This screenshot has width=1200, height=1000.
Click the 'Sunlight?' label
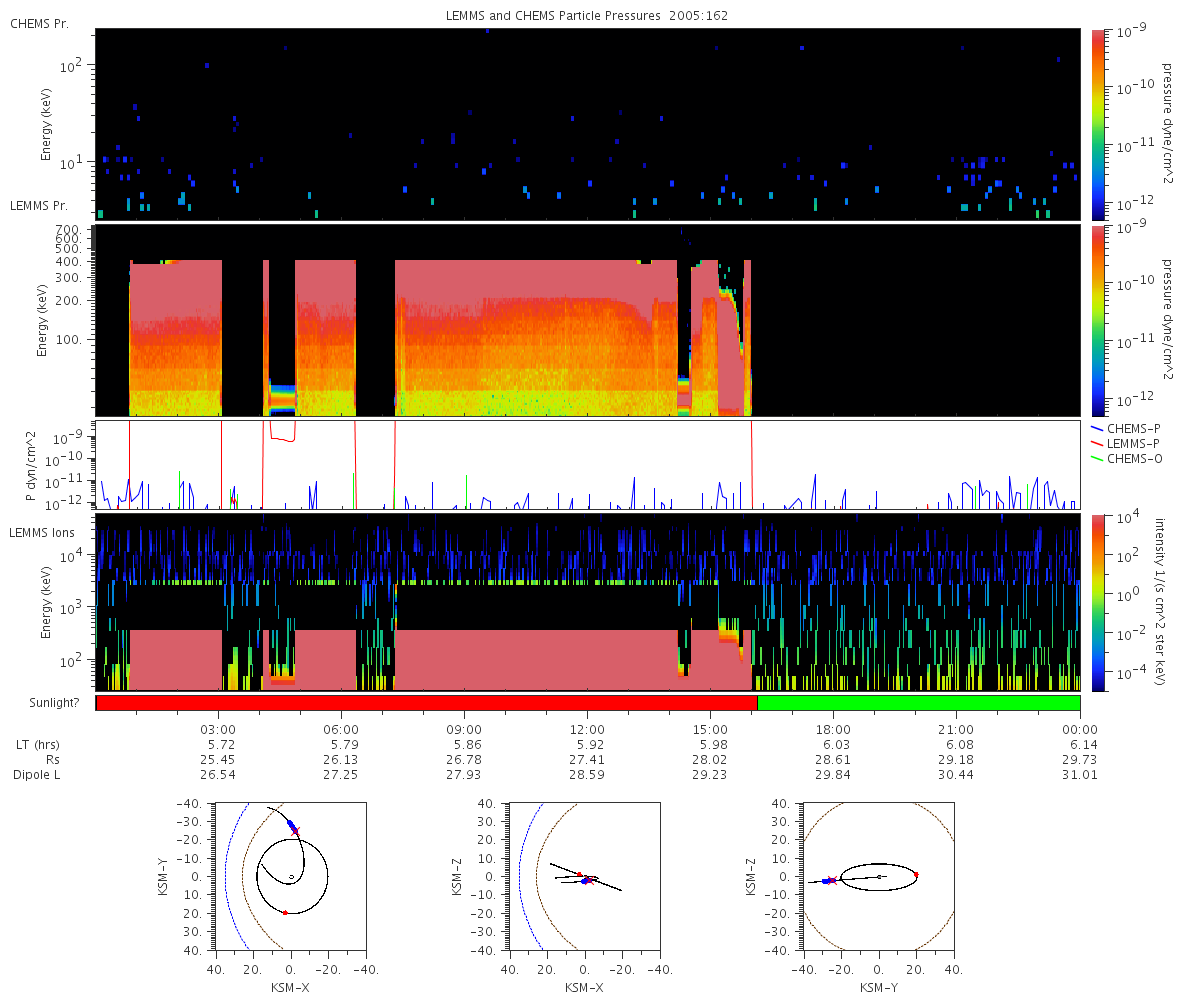pyautogui.click(x=45, y=703)
